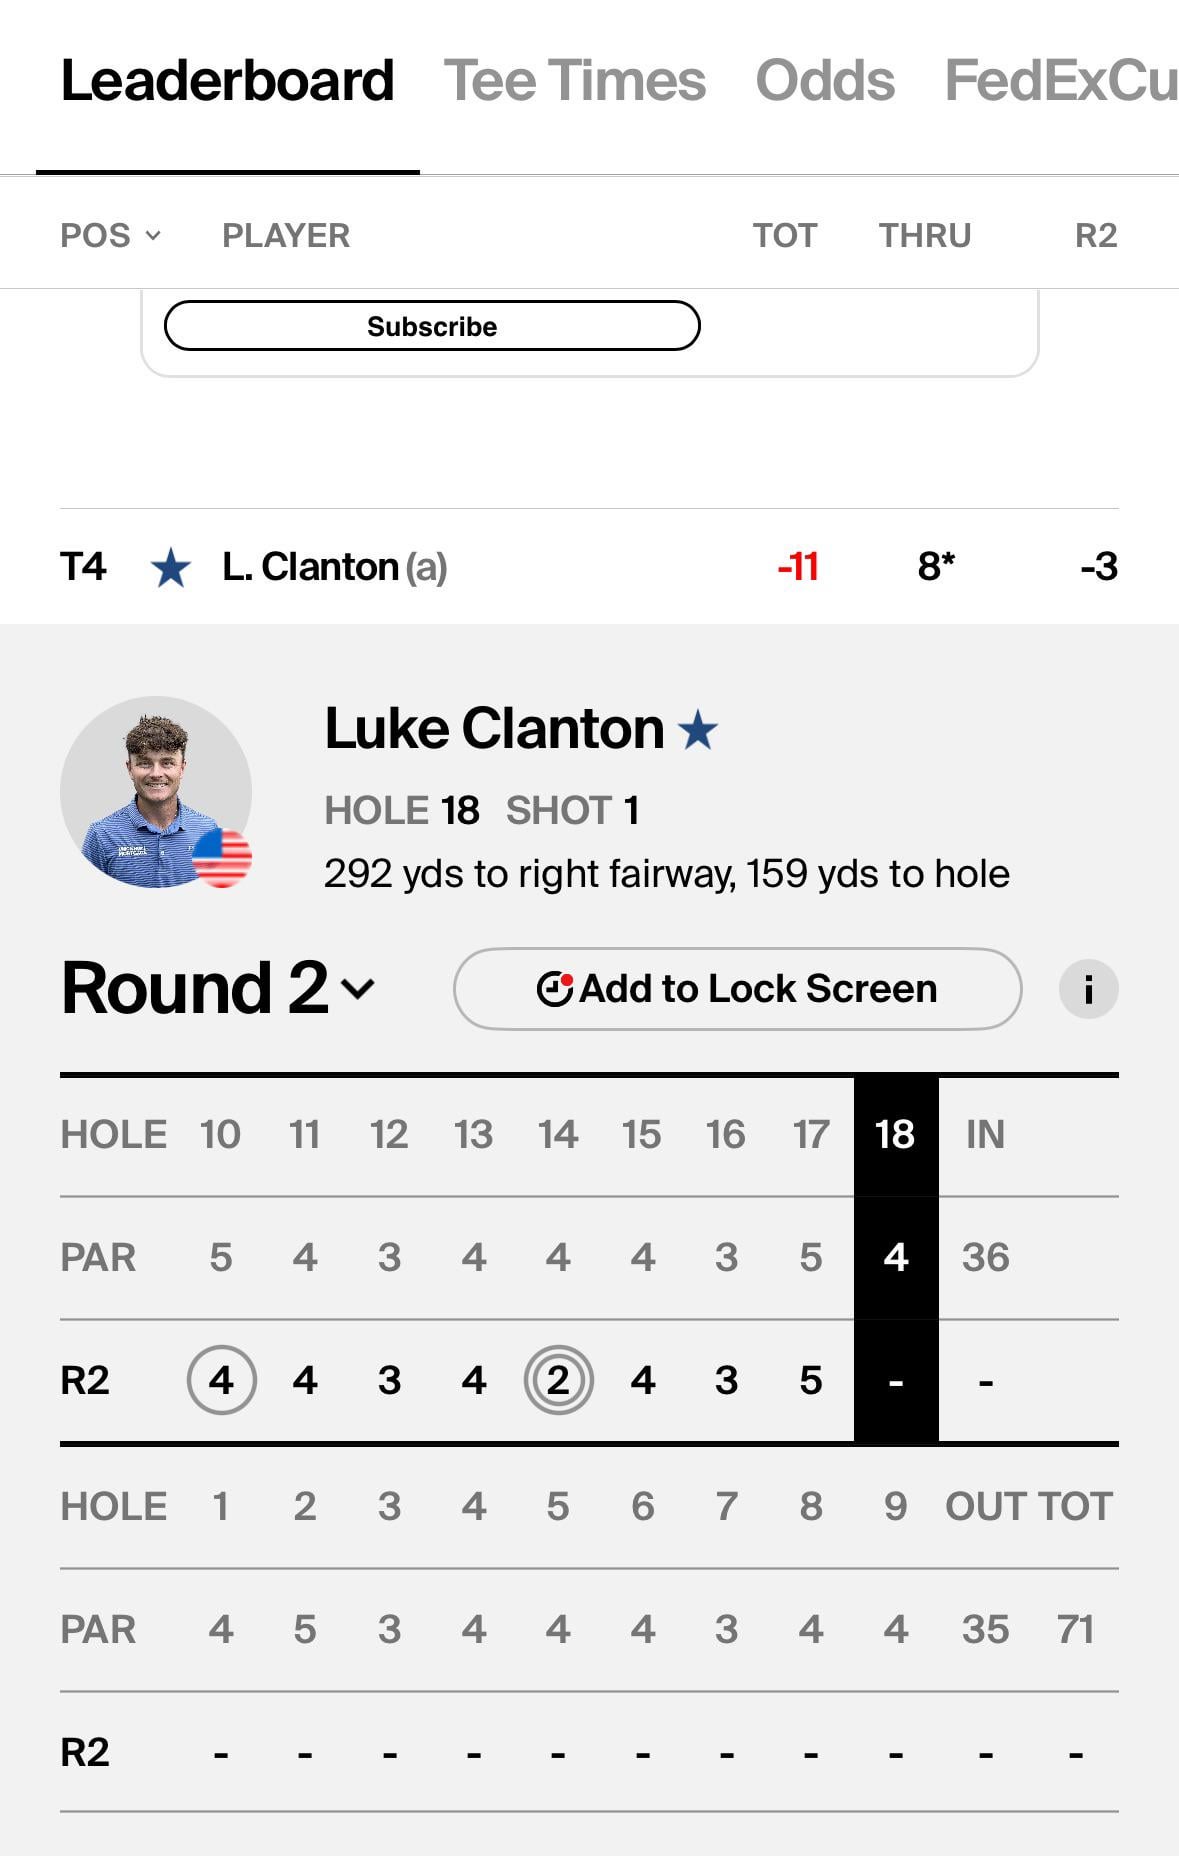Toggle favorite star beside Luke Clanton heading

698,730
